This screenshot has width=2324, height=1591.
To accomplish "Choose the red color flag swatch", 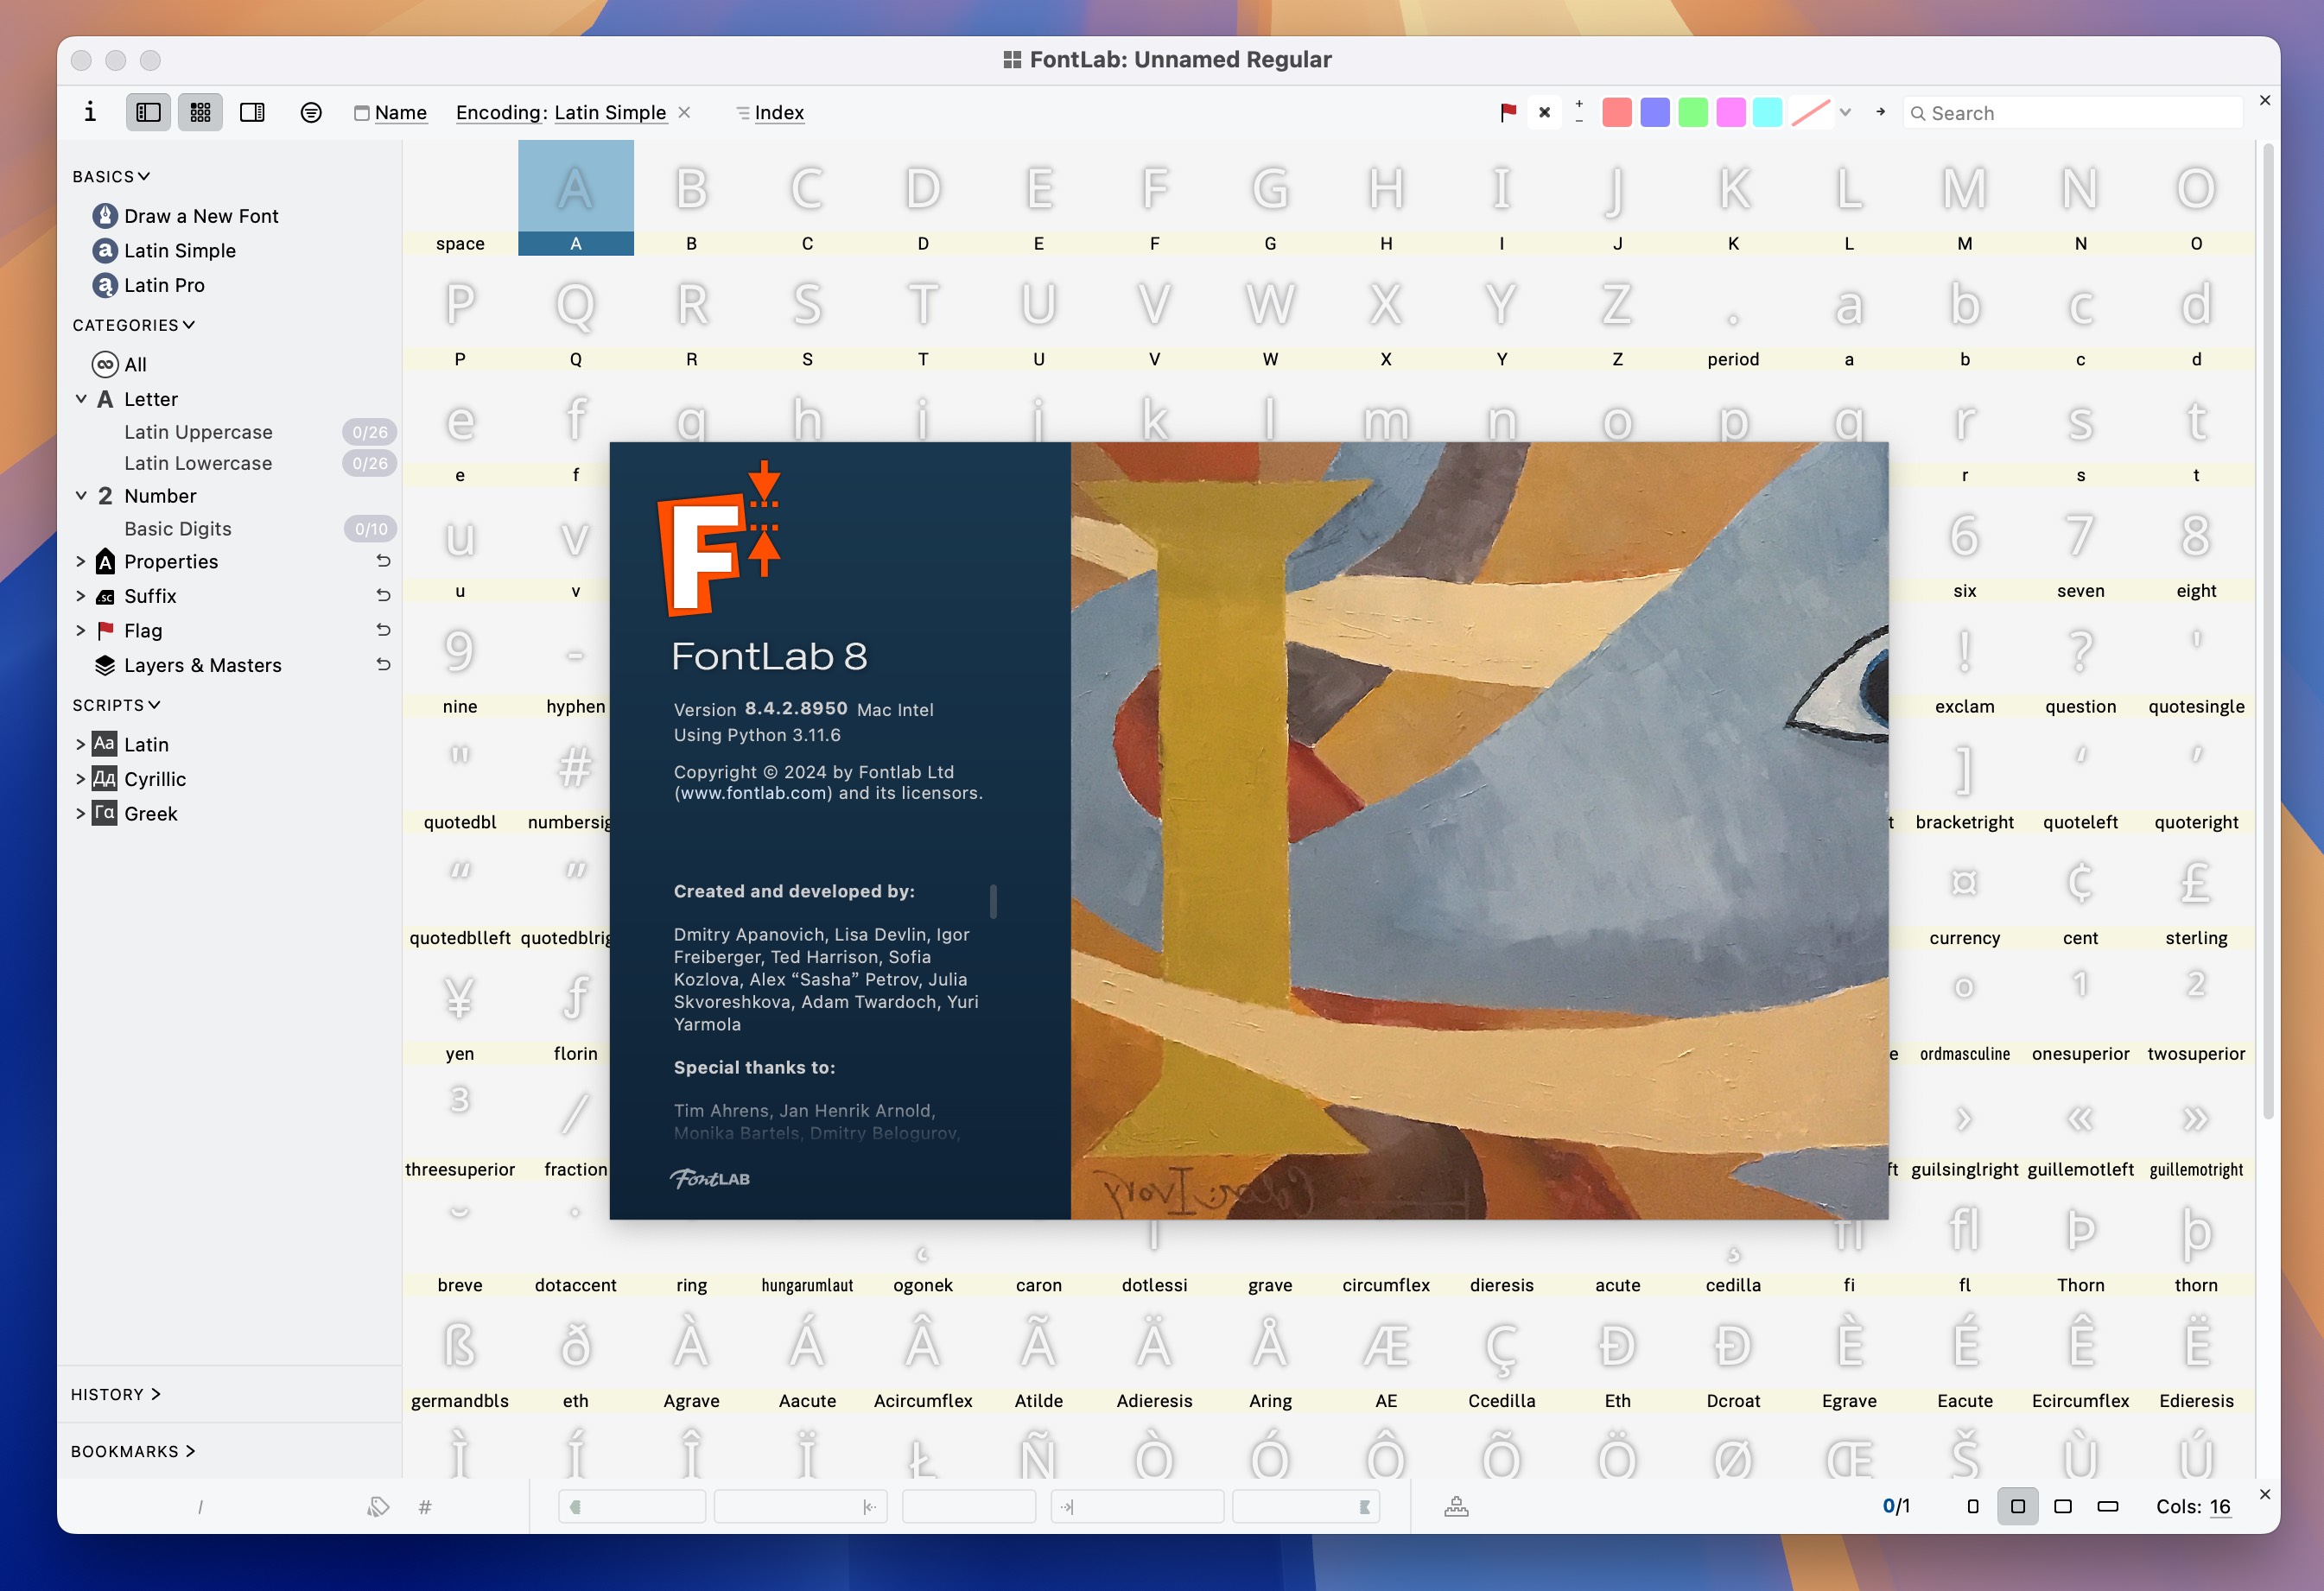I will (x=1617, y=113).
